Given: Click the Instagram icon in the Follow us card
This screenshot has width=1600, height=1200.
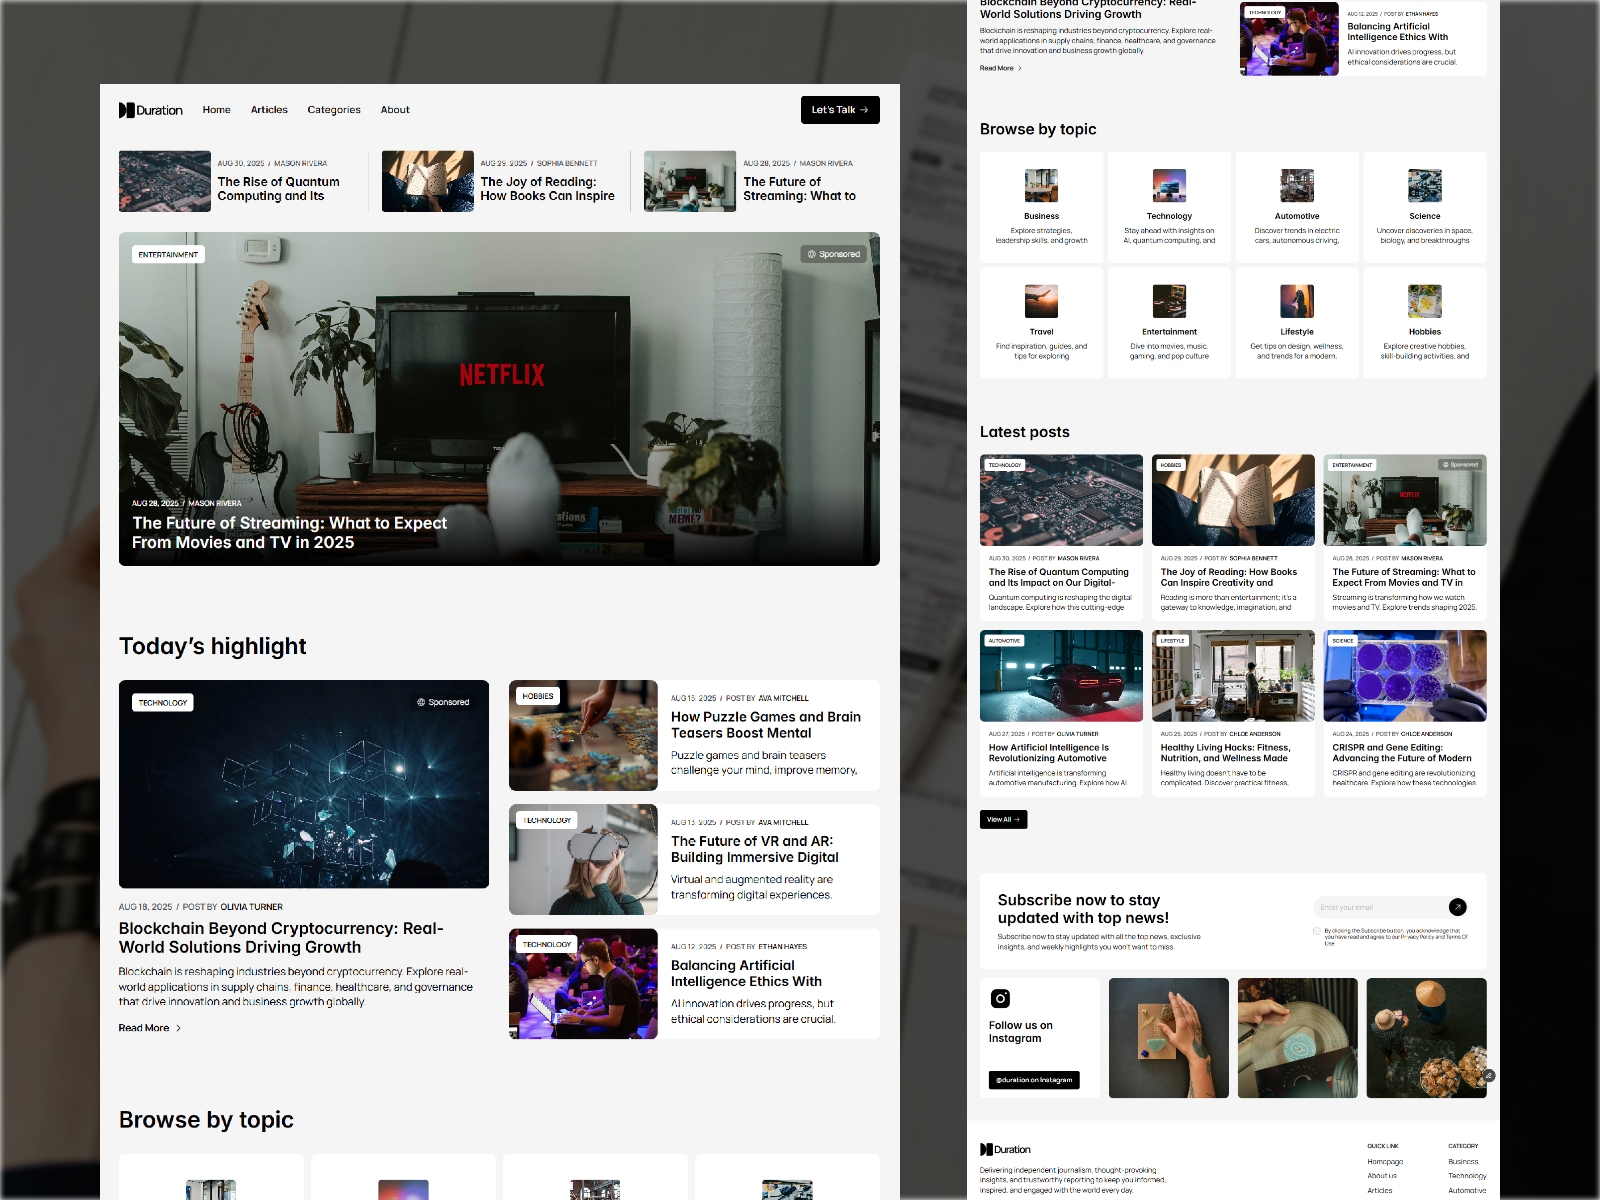Looking at the screenshot, I should (999, 998).
